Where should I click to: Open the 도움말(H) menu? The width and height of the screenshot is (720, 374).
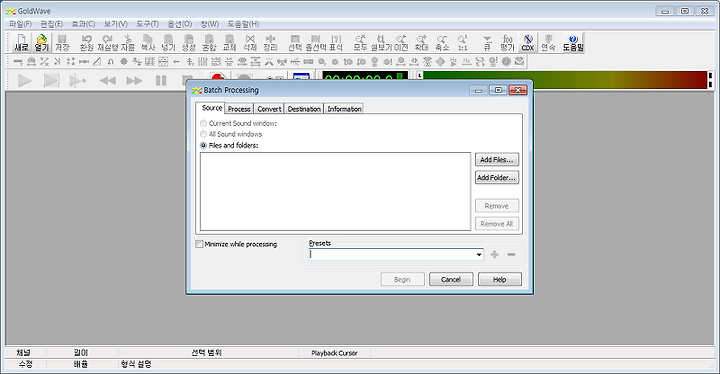[243, 24]
